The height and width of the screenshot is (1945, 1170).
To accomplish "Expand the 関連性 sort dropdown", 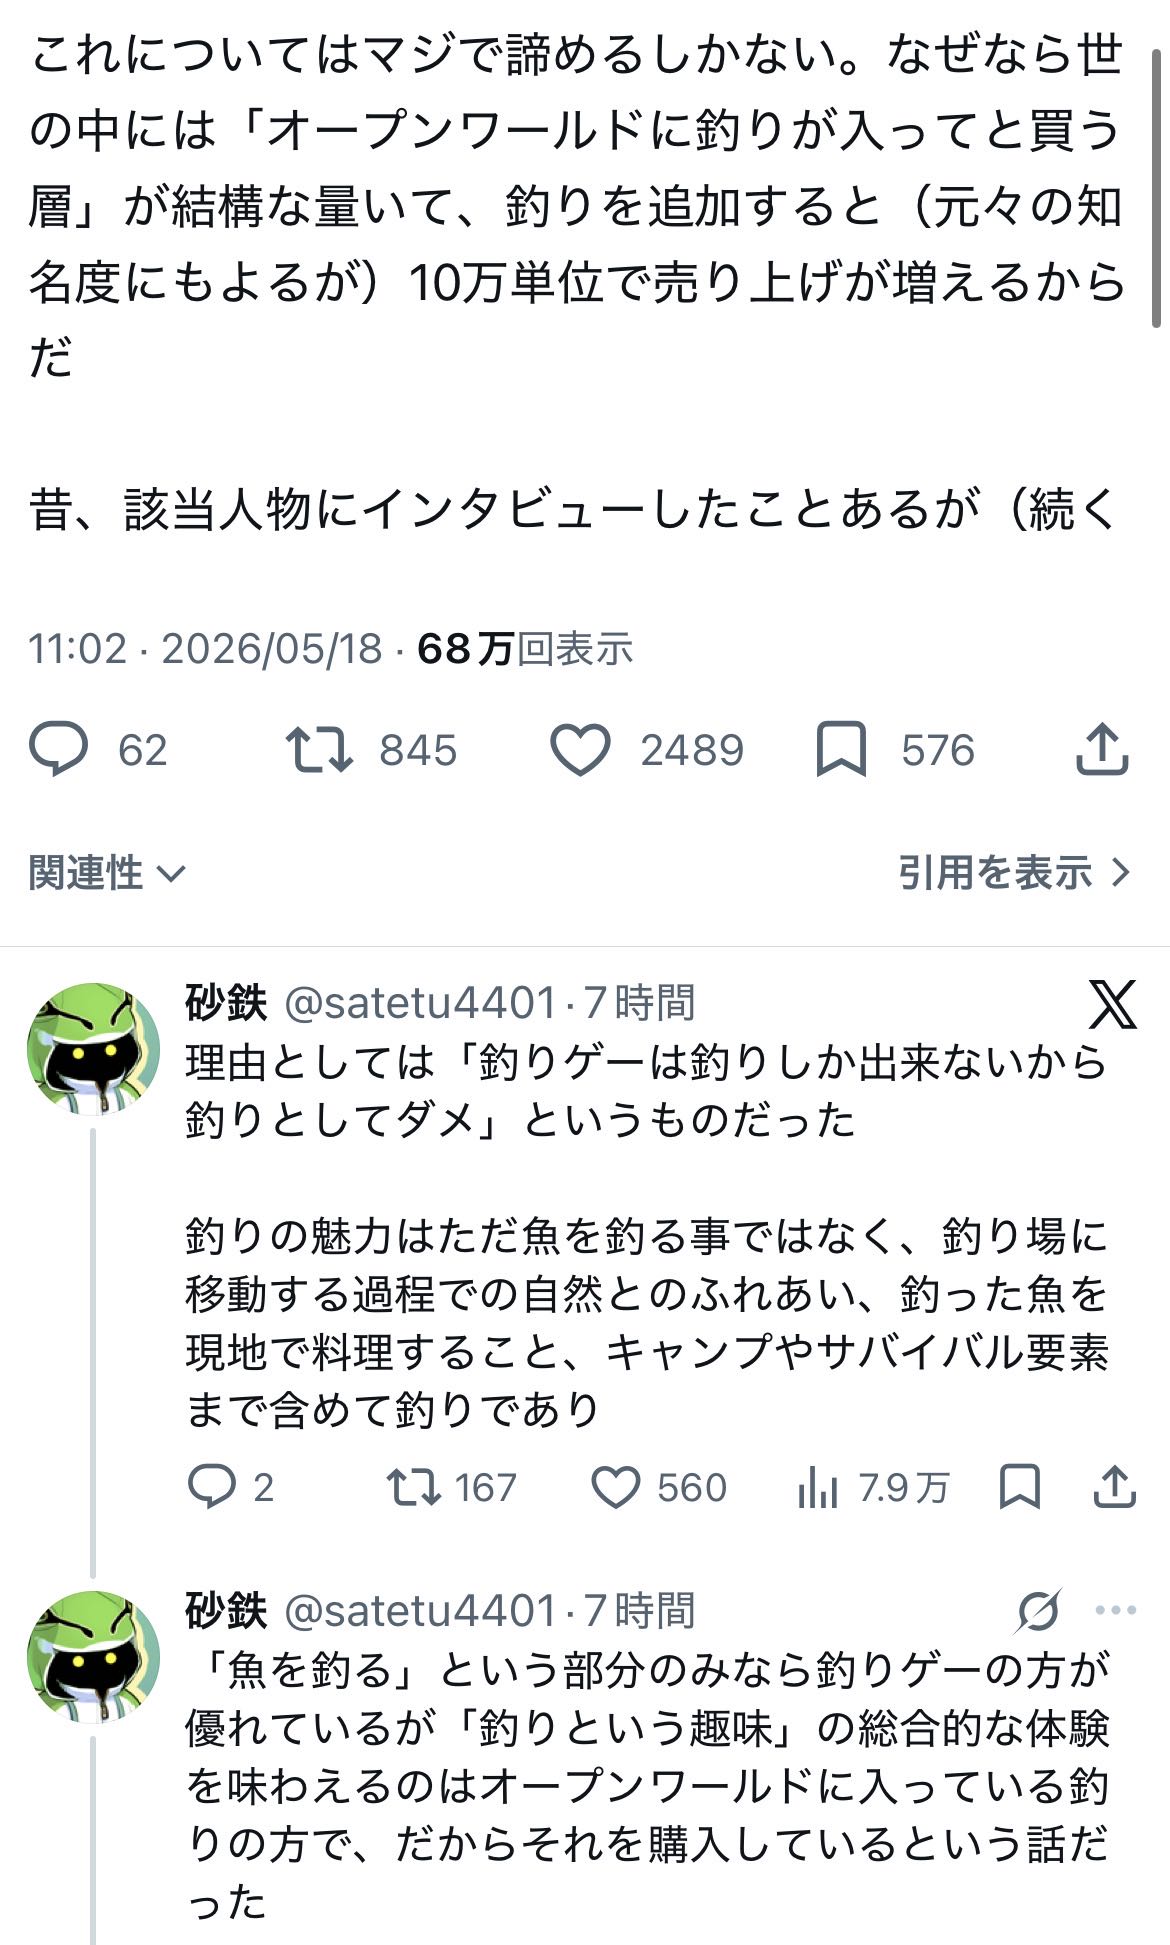I will 107,873.
